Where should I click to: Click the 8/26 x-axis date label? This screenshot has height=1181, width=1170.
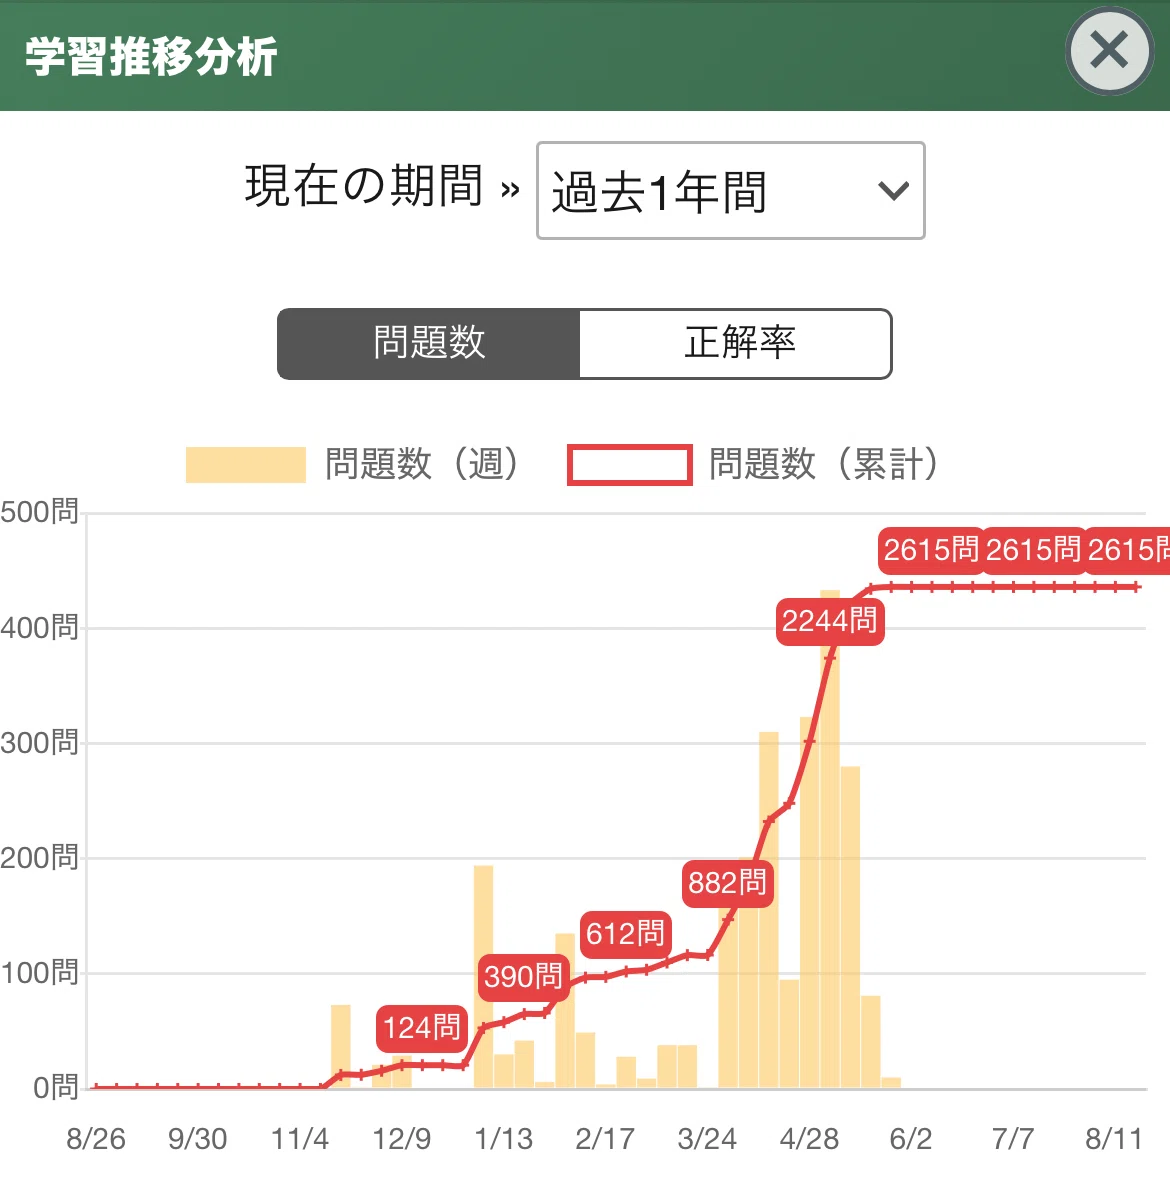(x=96, y=1139)
